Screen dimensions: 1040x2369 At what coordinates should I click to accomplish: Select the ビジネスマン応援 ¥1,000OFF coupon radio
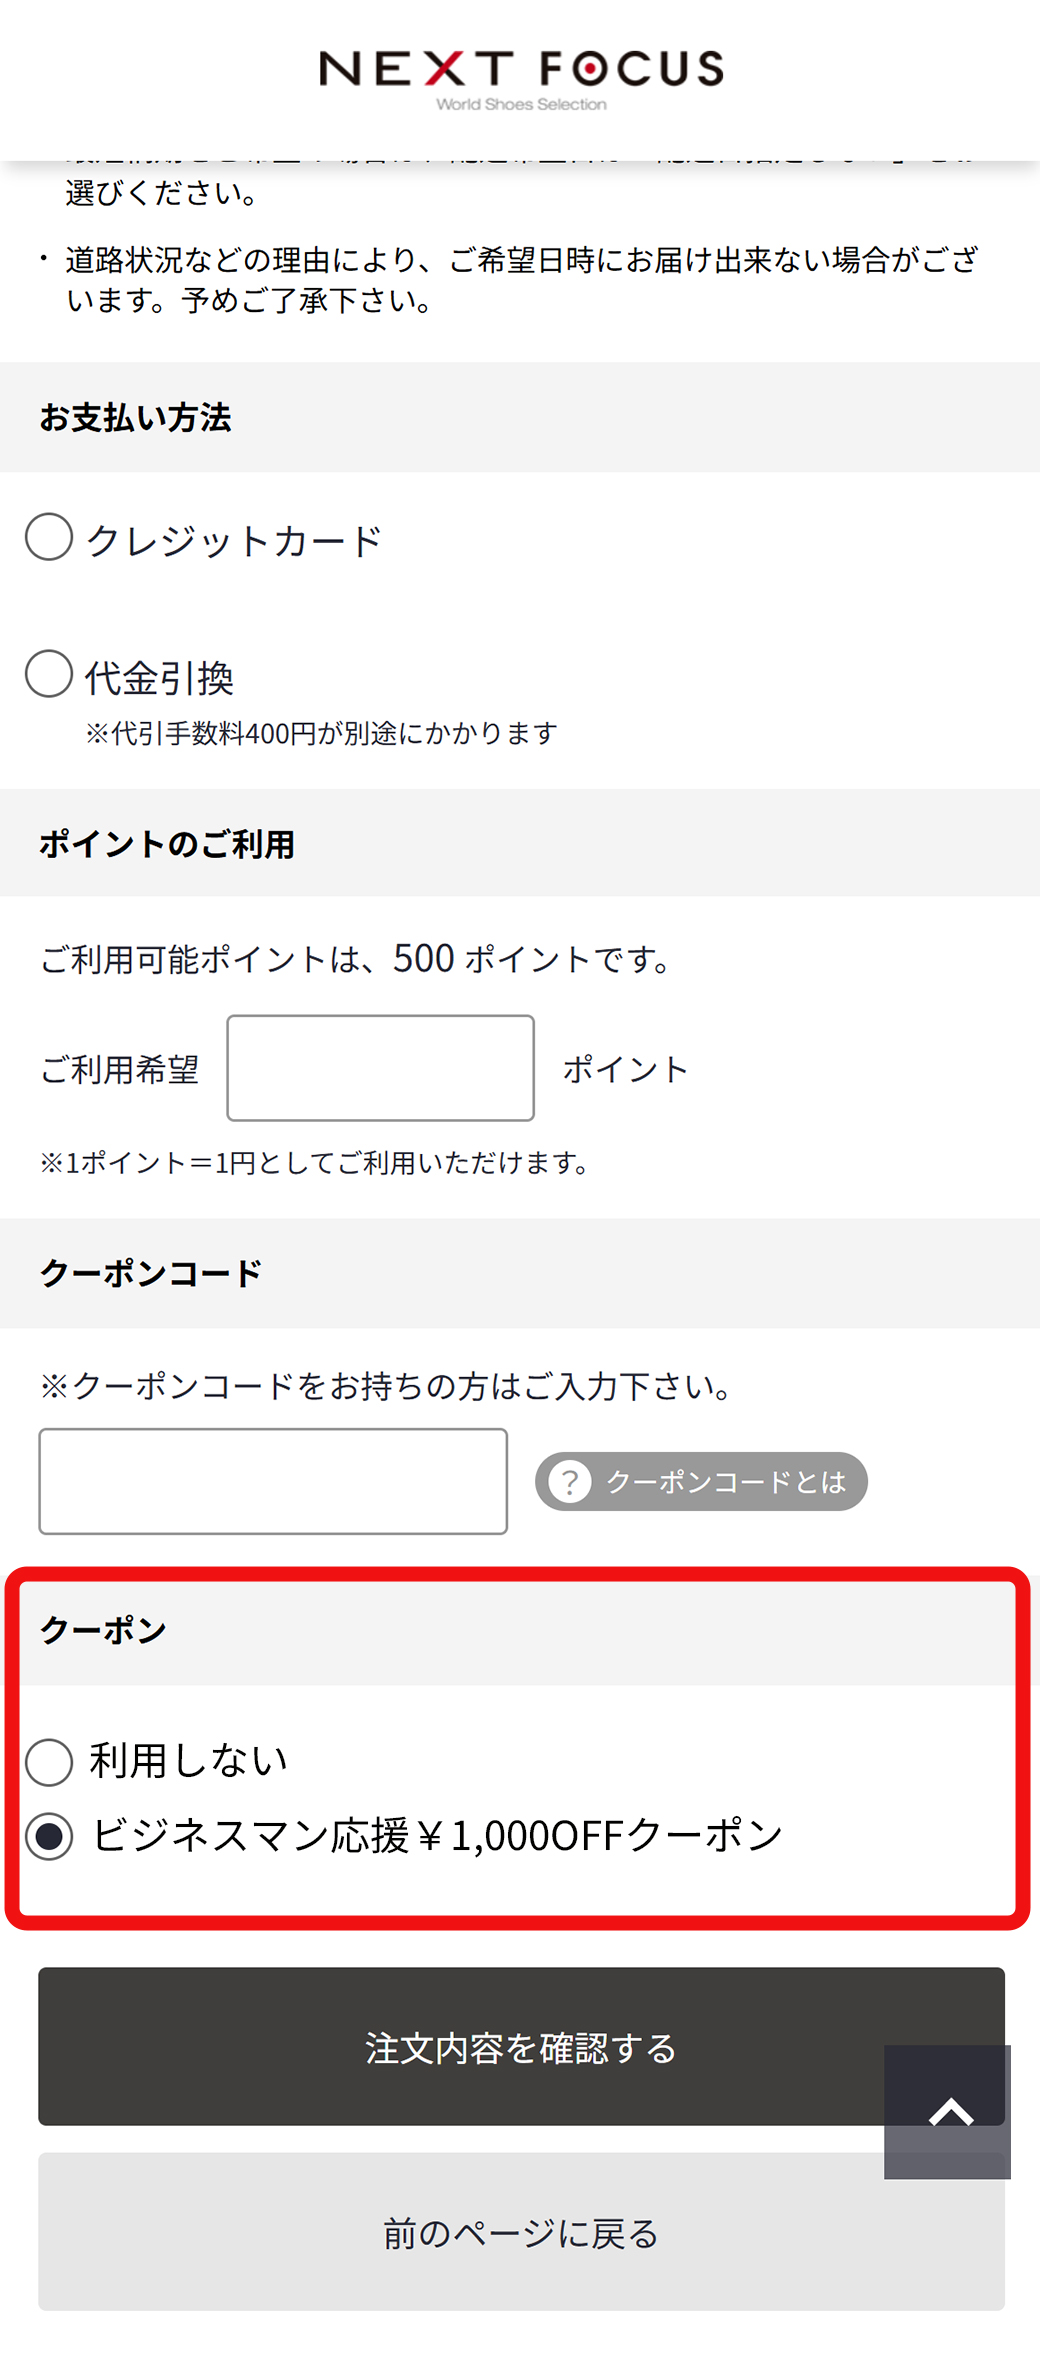click(x=49, y=1836)
